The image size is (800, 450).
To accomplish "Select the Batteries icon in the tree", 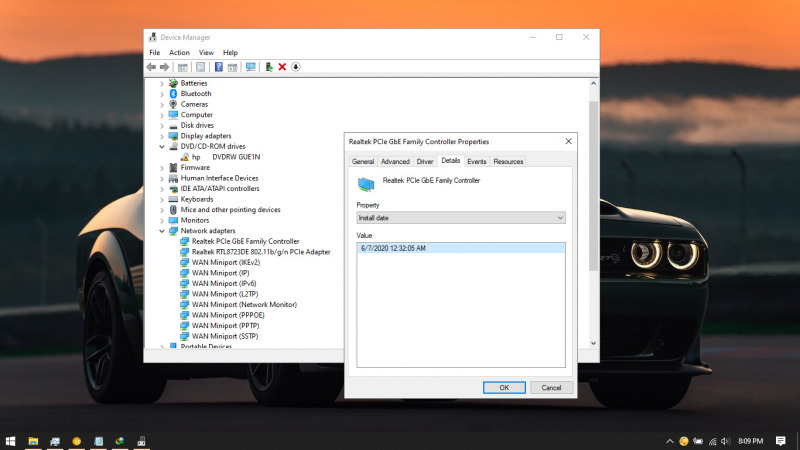I will (173, 83).
